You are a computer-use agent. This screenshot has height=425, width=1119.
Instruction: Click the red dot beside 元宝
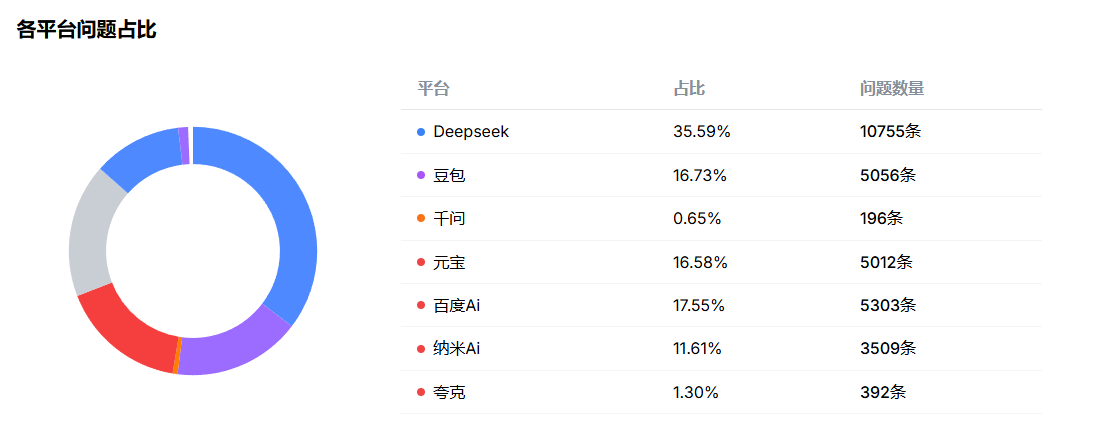[421, 262]
